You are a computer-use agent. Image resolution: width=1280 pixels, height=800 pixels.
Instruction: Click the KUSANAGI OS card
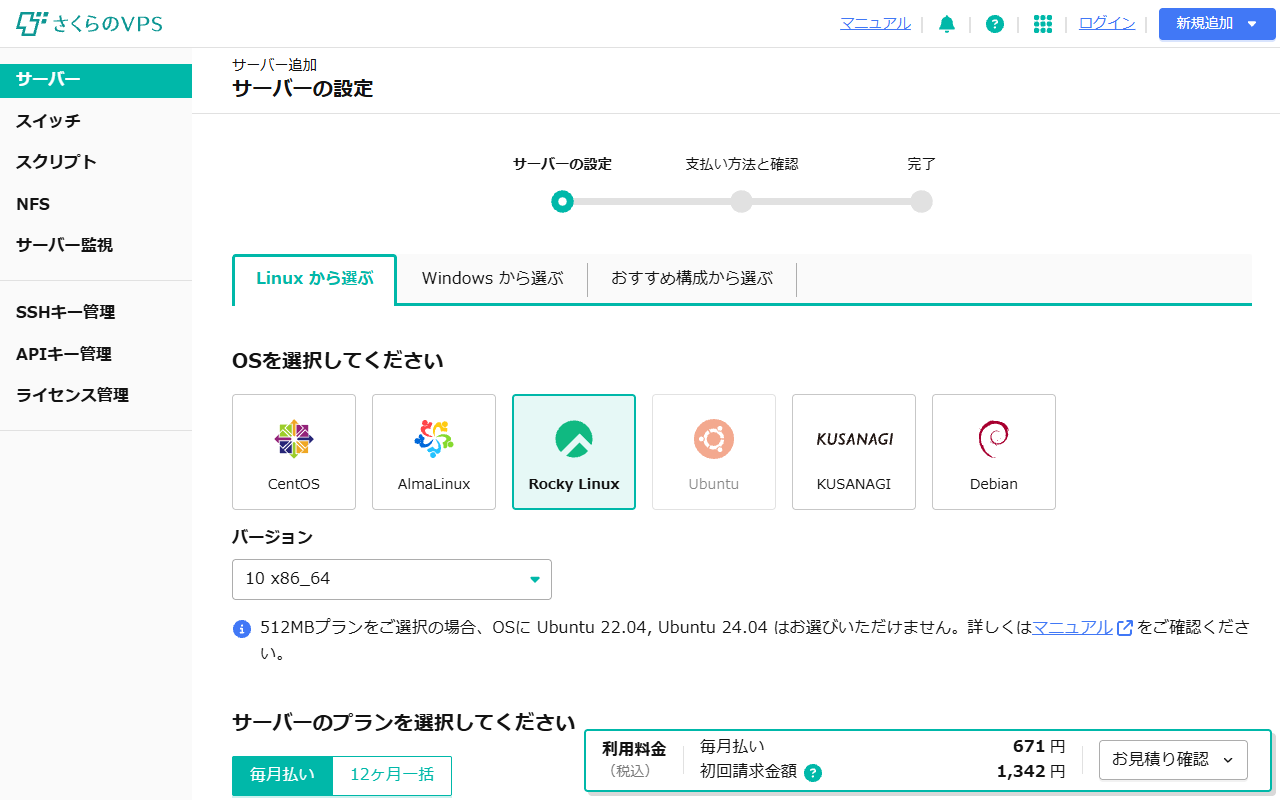click(x=854, y=452)
